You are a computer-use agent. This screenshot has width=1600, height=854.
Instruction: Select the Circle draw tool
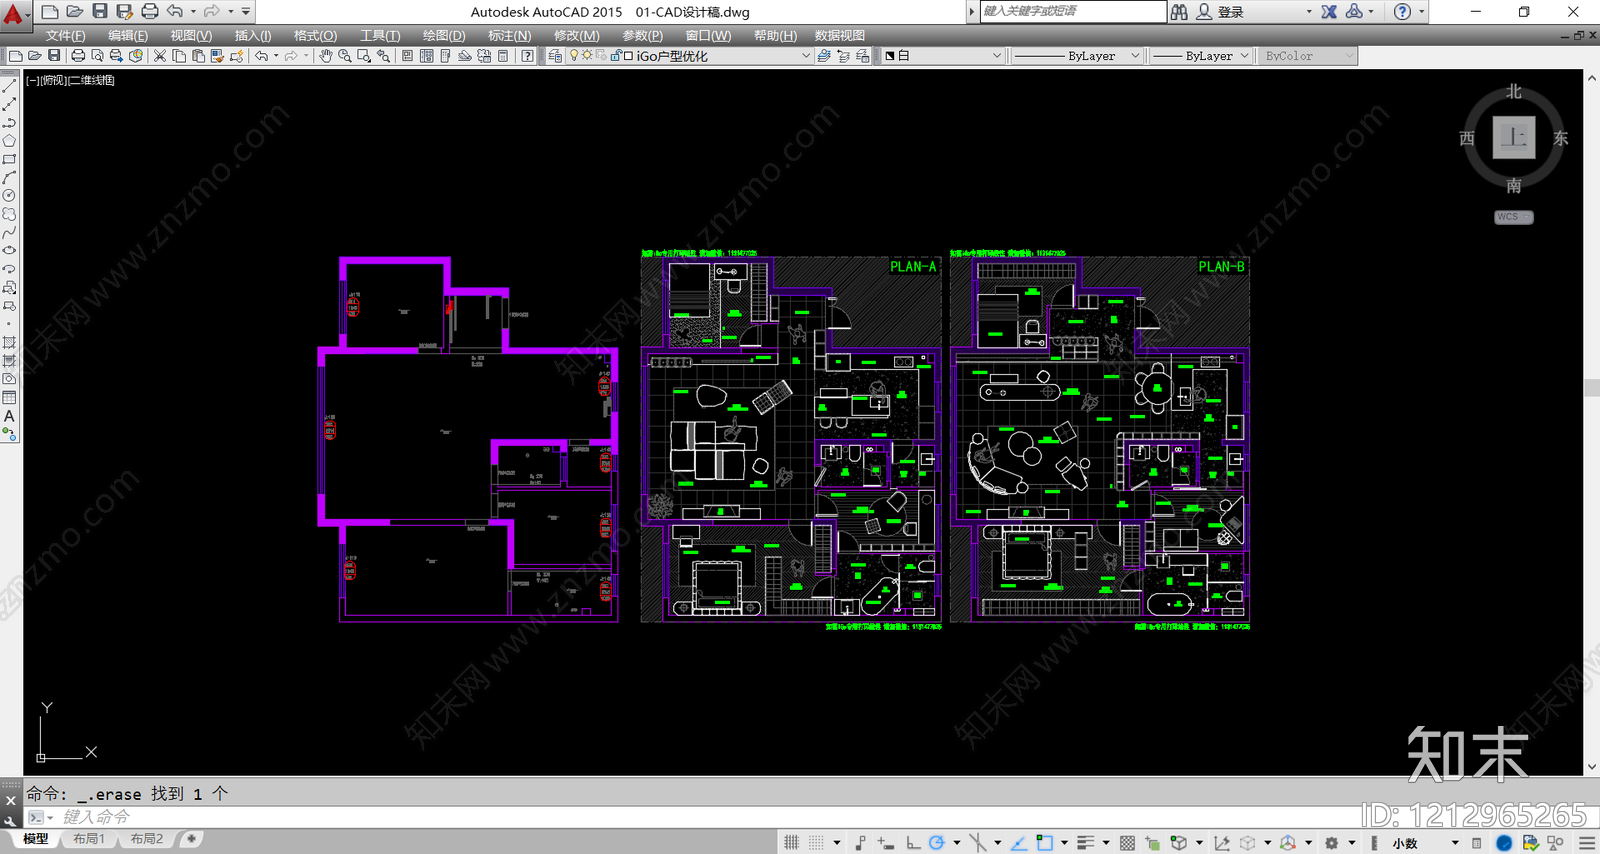coord(9,196)
